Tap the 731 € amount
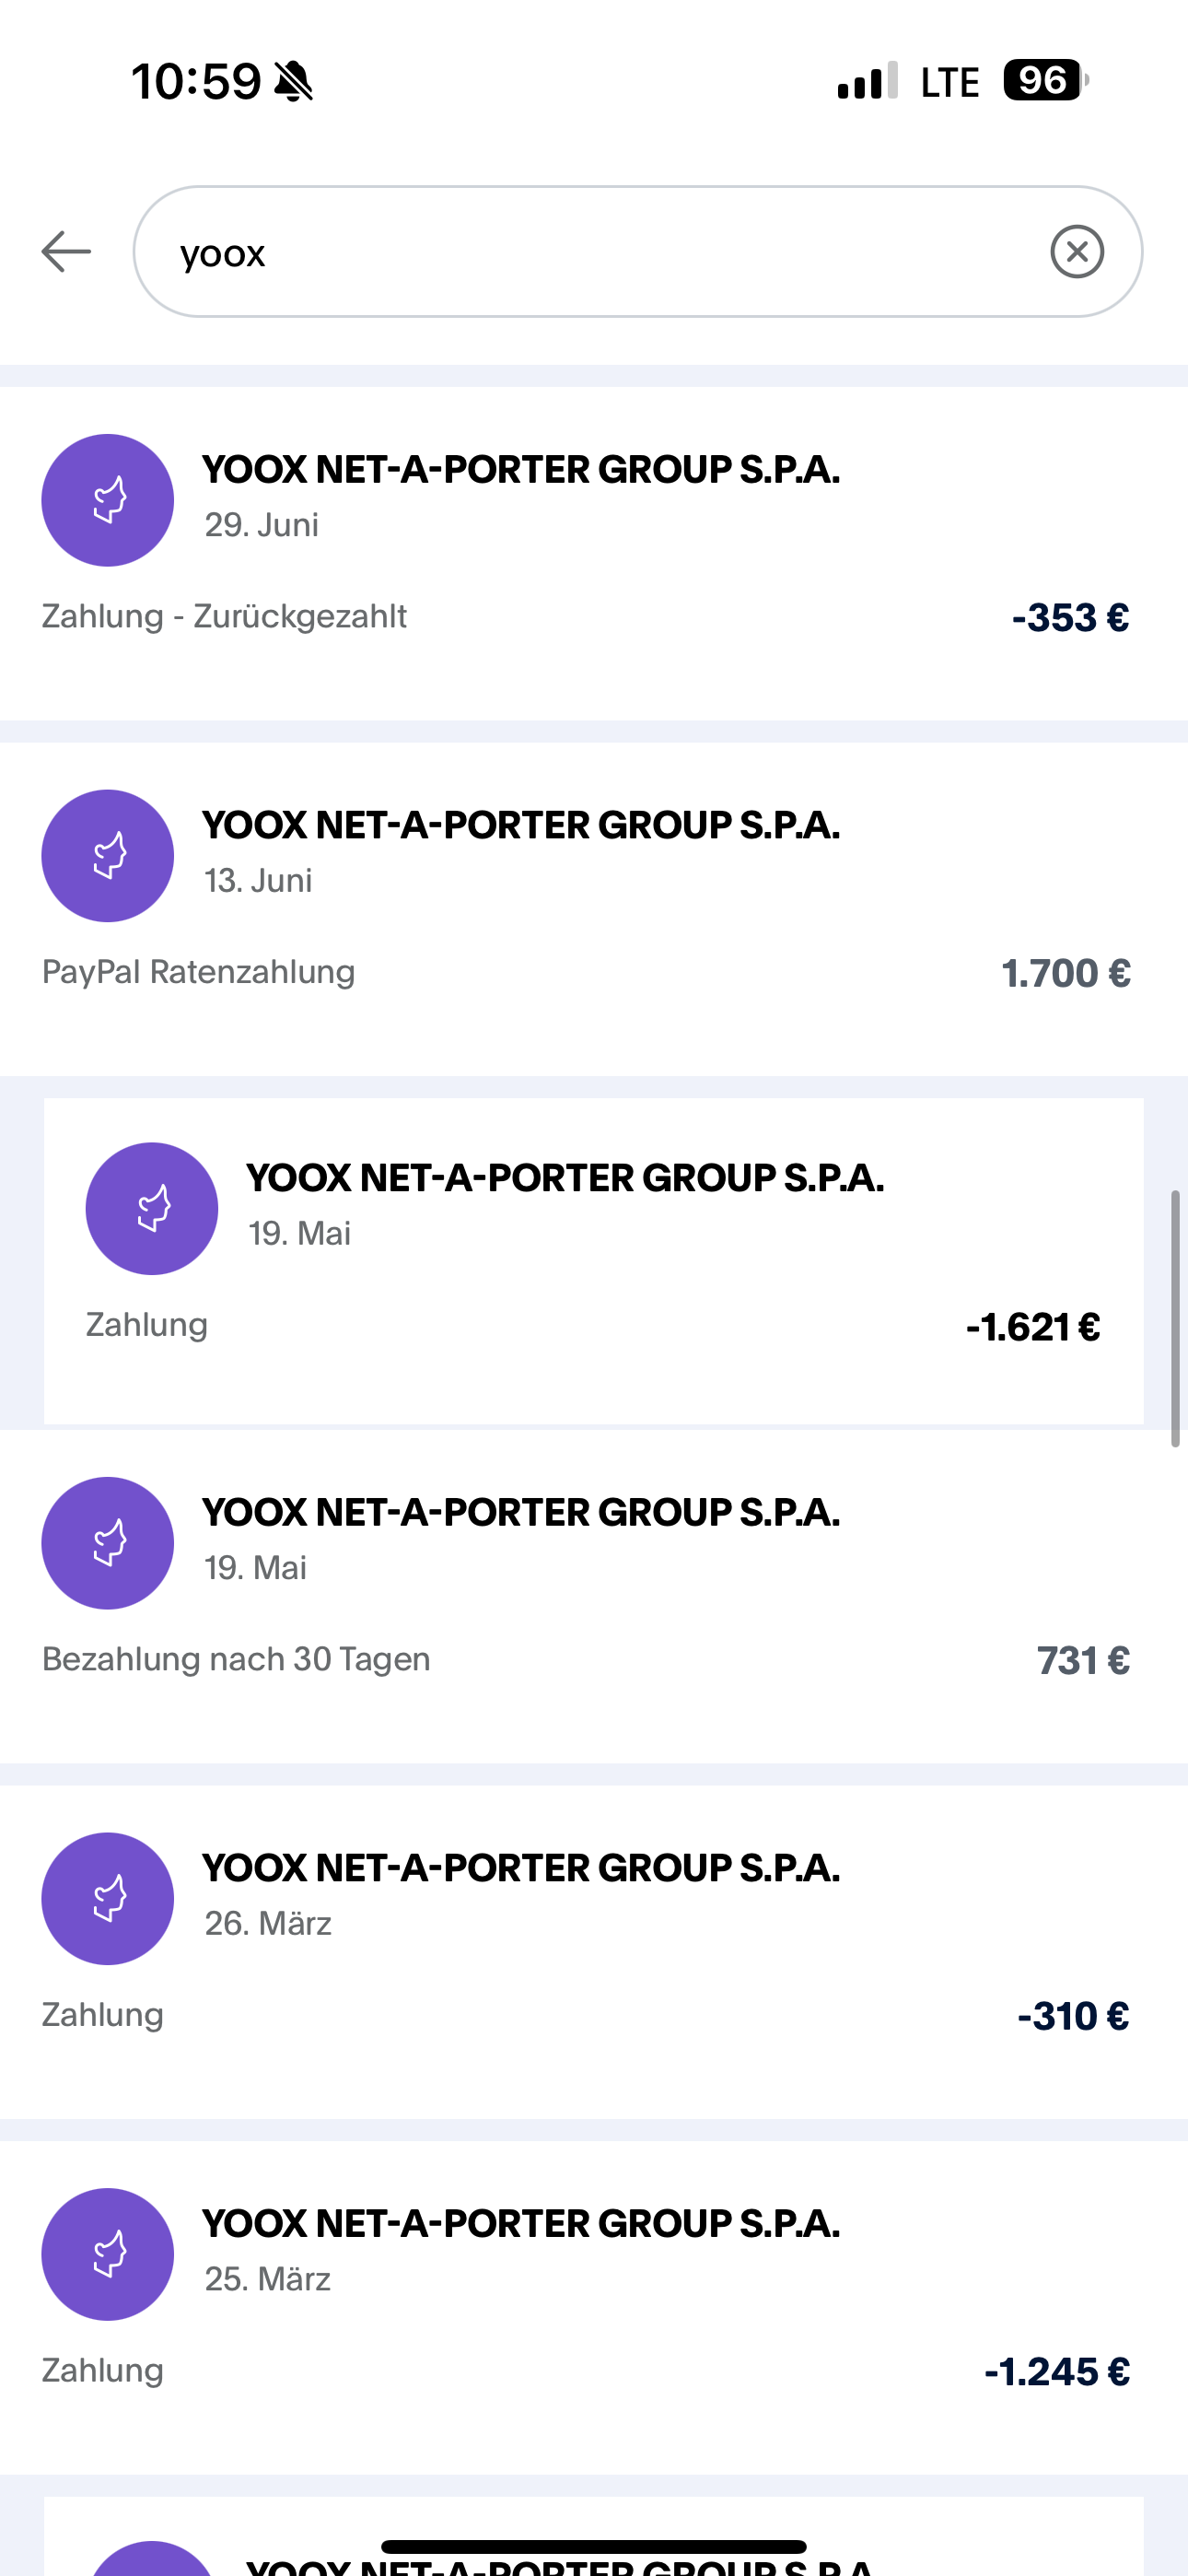1188x2576 pixels. click(x=1083, y=1661)
